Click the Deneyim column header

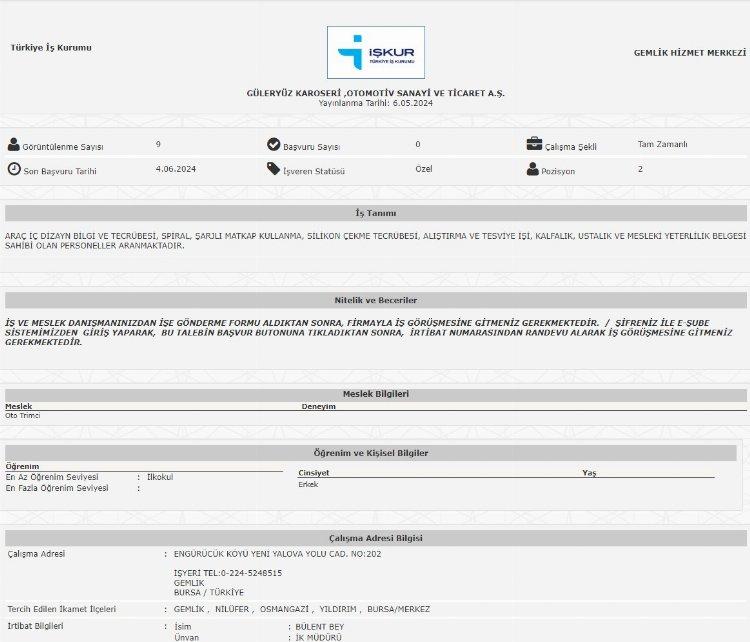(319, 407)
